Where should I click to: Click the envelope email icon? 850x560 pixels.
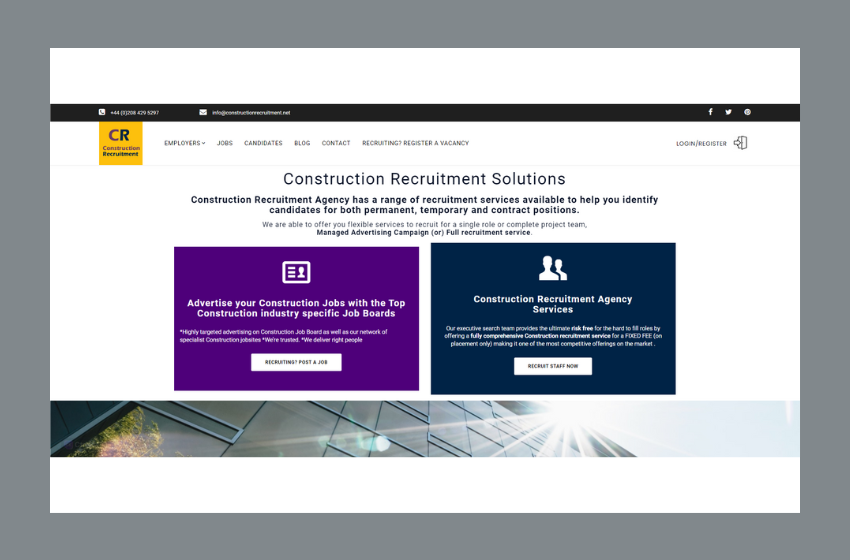tap(203, 113)
